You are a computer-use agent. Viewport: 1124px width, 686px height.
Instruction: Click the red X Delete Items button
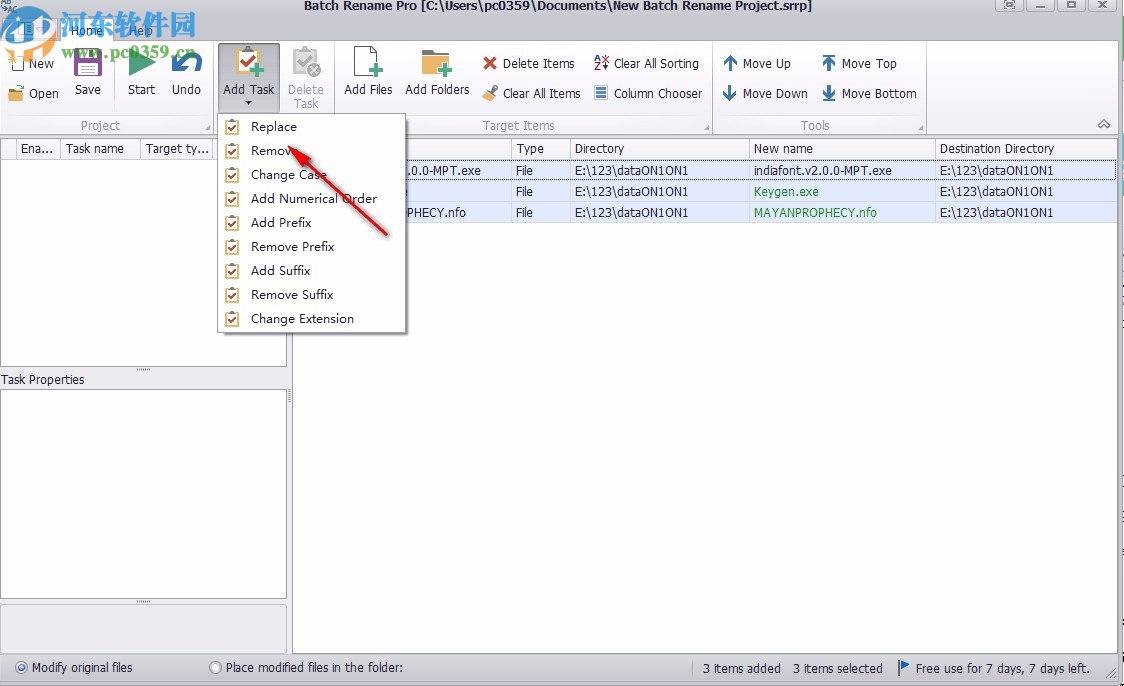tap(529, 63)
